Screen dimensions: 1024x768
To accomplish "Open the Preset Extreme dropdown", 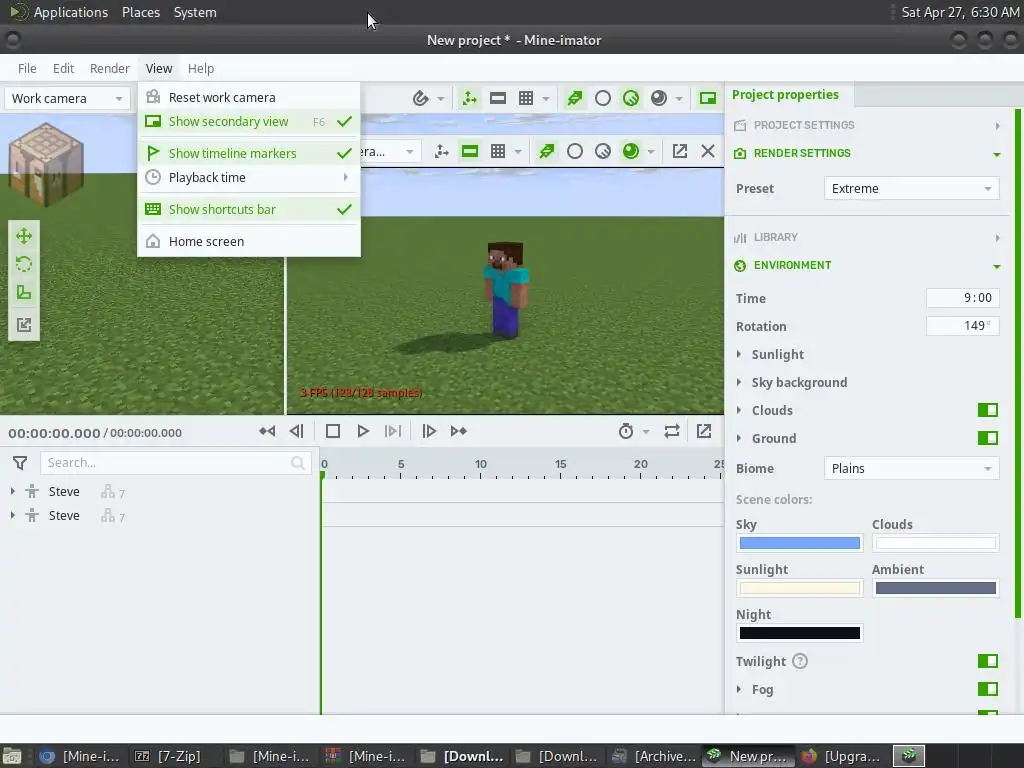I will tap(912, 189).
